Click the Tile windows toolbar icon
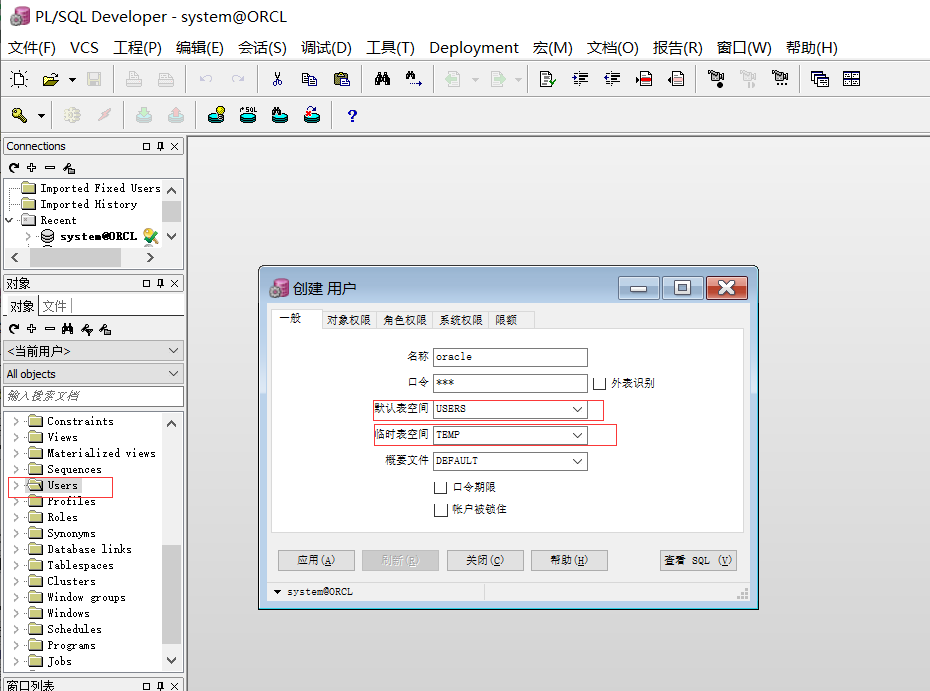This screenshot has height=691, width=930. (852, 79)
